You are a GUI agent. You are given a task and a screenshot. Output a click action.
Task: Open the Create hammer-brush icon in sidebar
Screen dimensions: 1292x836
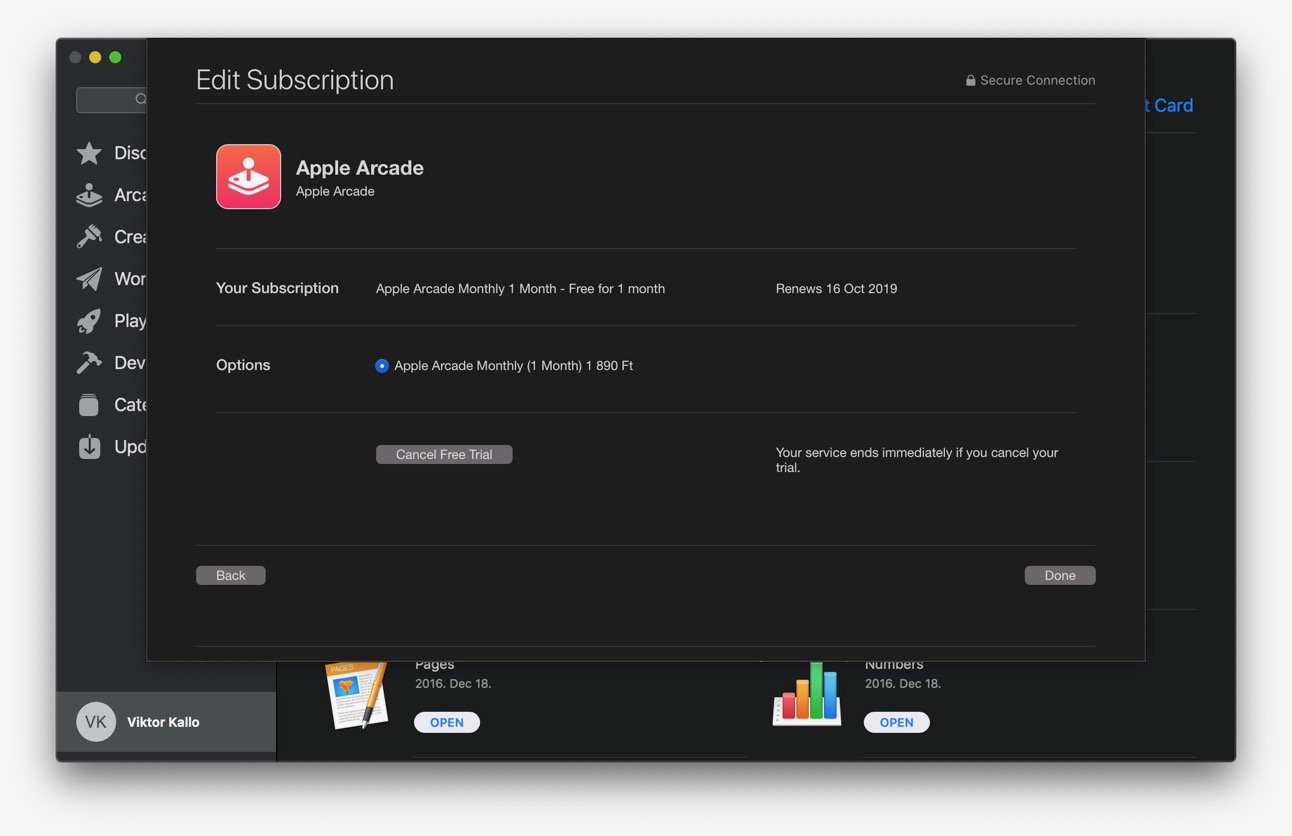pos(89,237)
